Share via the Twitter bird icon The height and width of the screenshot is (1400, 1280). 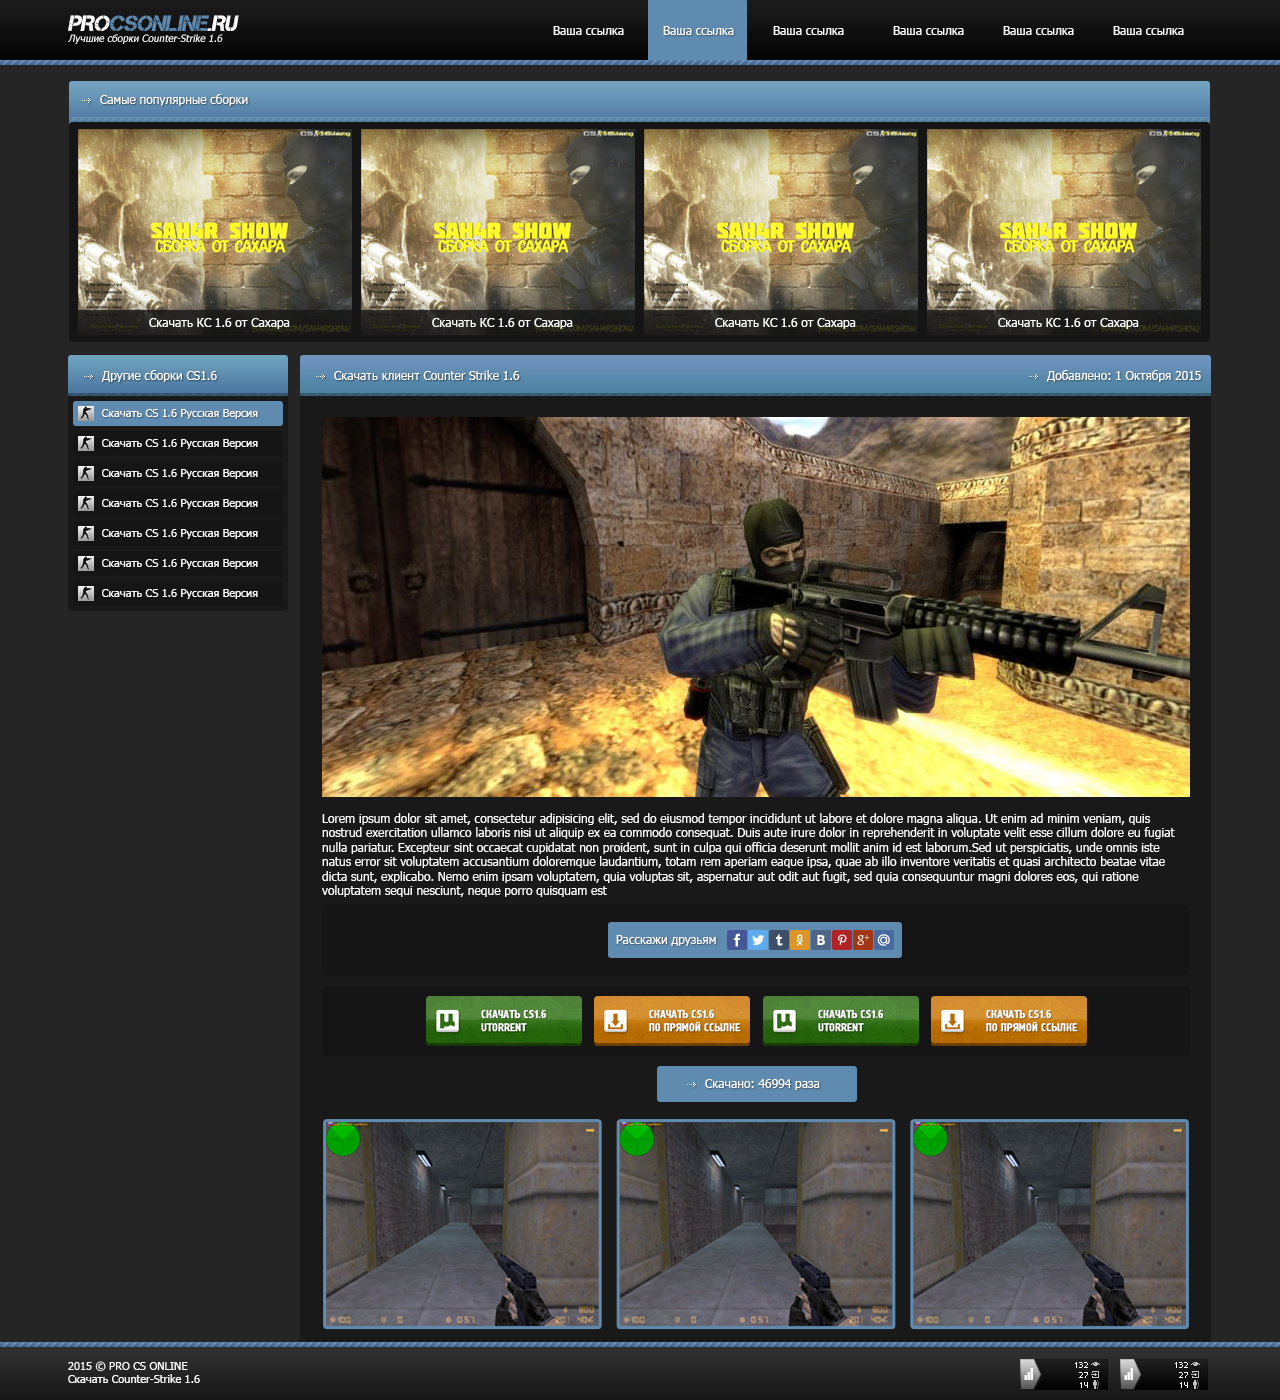(x=758, y=940)
